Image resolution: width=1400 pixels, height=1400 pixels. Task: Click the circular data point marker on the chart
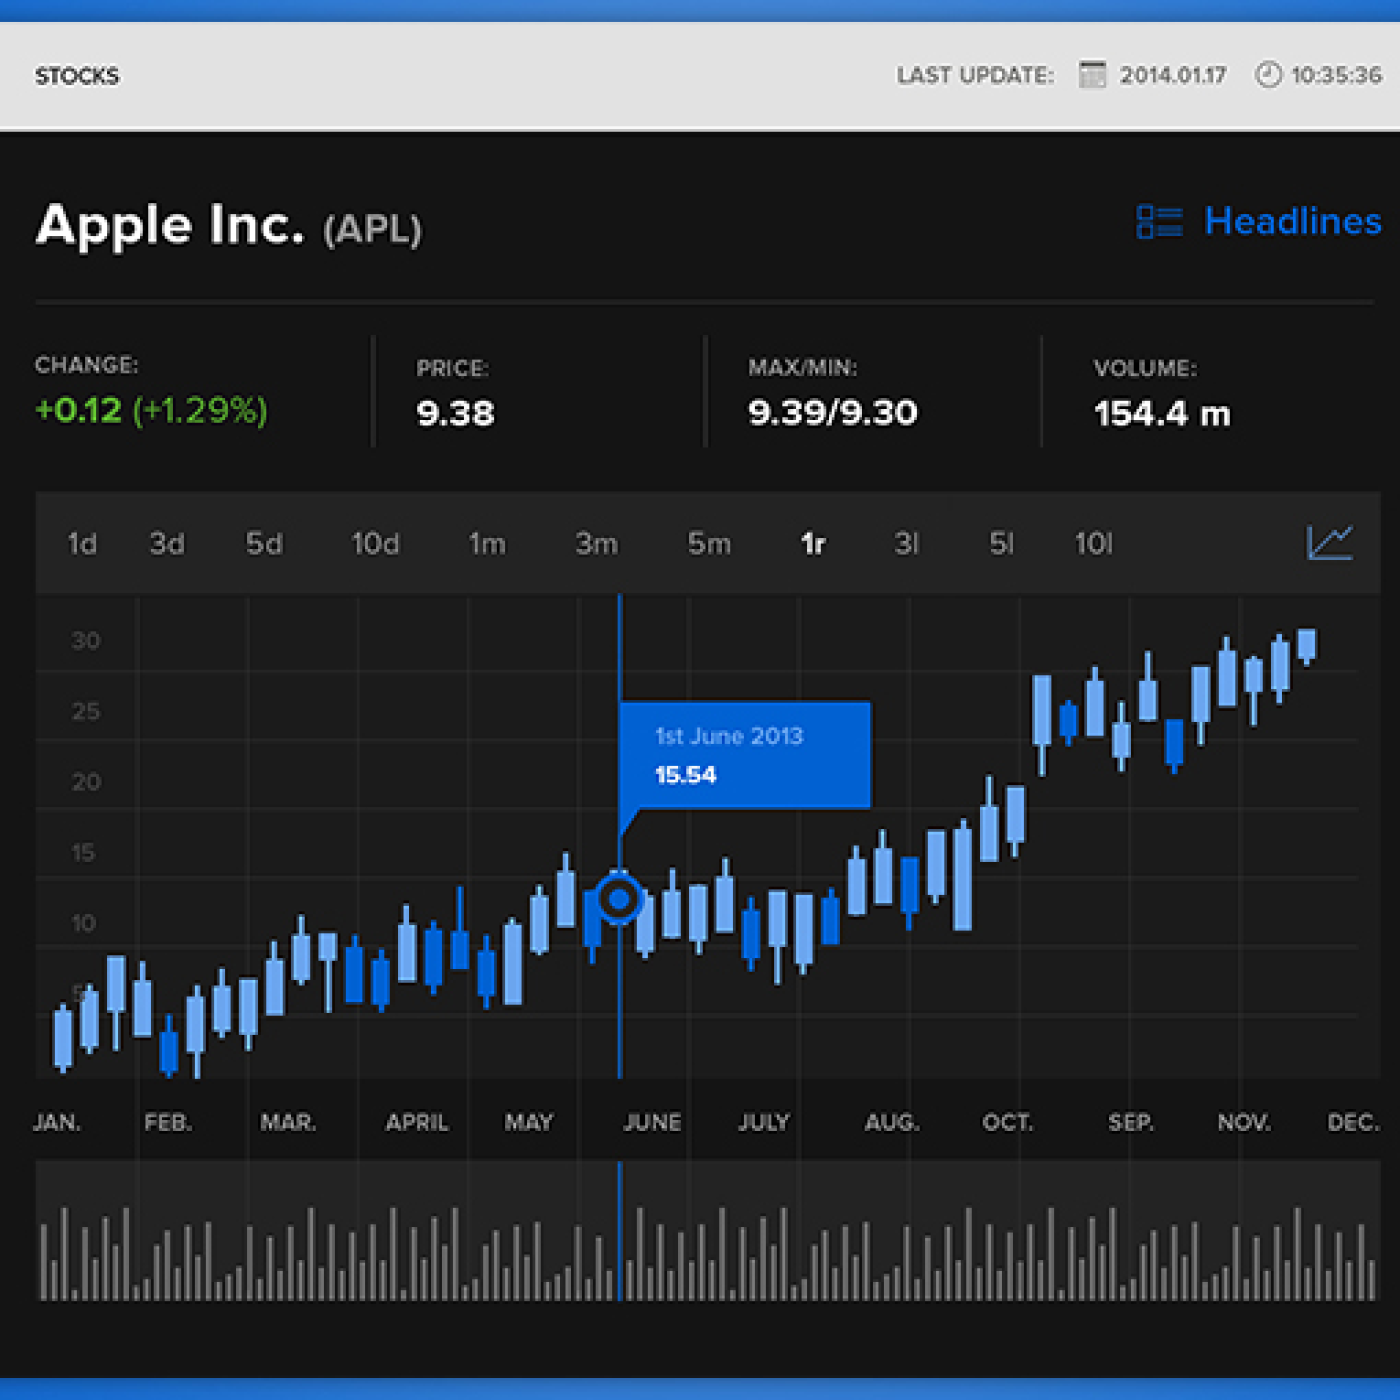(619, 899)
